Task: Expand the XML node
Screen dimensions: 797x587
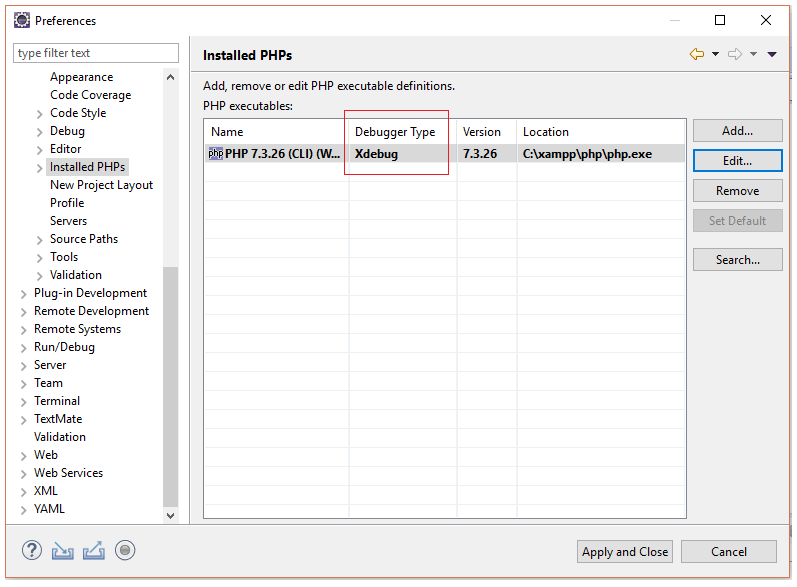Action: (23, 492)
